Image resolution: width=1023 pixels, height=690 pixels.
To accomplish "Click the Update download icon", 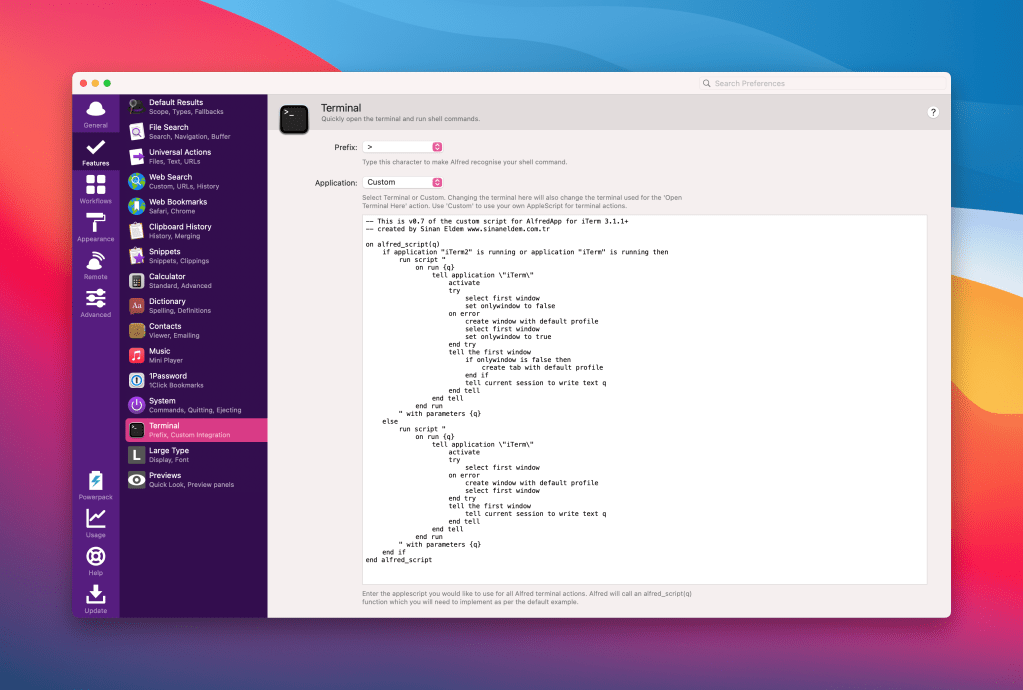I will point(96,598).
